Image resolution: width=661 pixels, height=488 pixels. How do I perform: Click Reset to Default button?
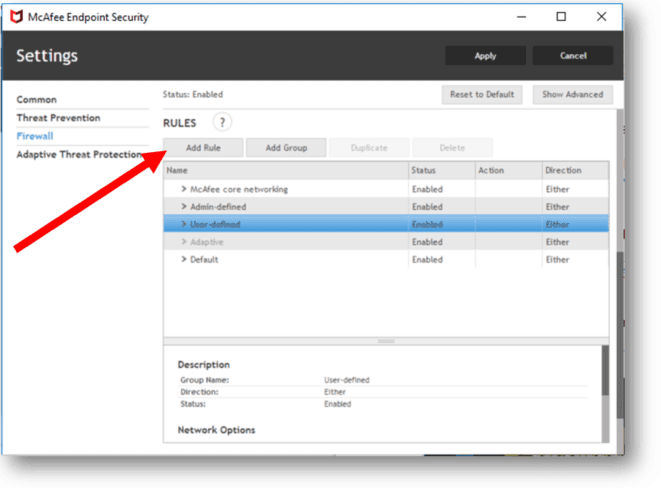coord(482,94)
